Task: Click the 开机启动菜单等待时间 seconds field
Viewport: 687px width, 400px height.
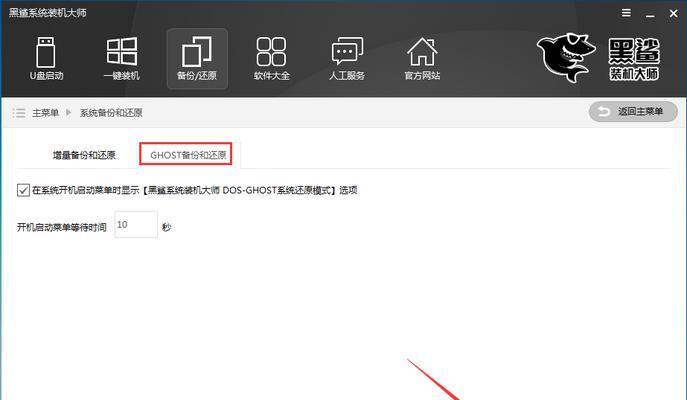Action: coord(136,224)
